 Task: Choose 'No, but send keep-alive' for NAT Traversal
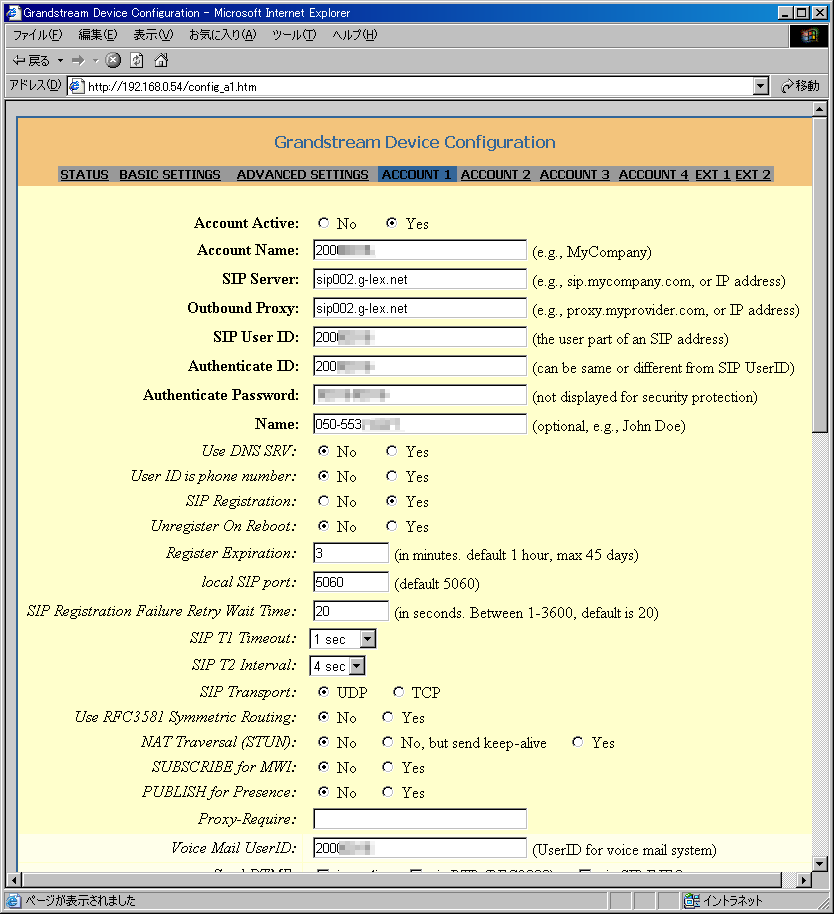[x=388, y=743]
